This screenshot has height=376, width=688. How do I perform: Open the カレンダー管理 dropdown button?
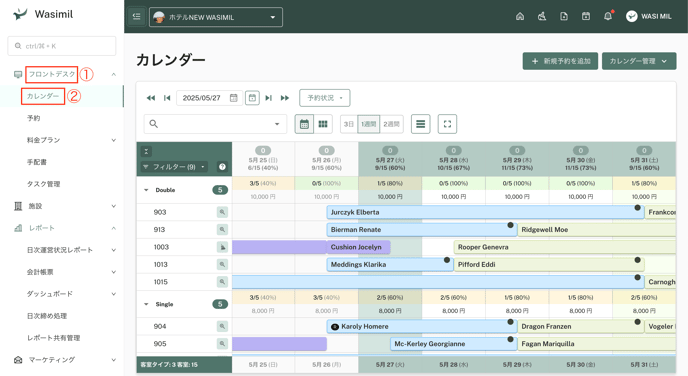coord(639,61)
